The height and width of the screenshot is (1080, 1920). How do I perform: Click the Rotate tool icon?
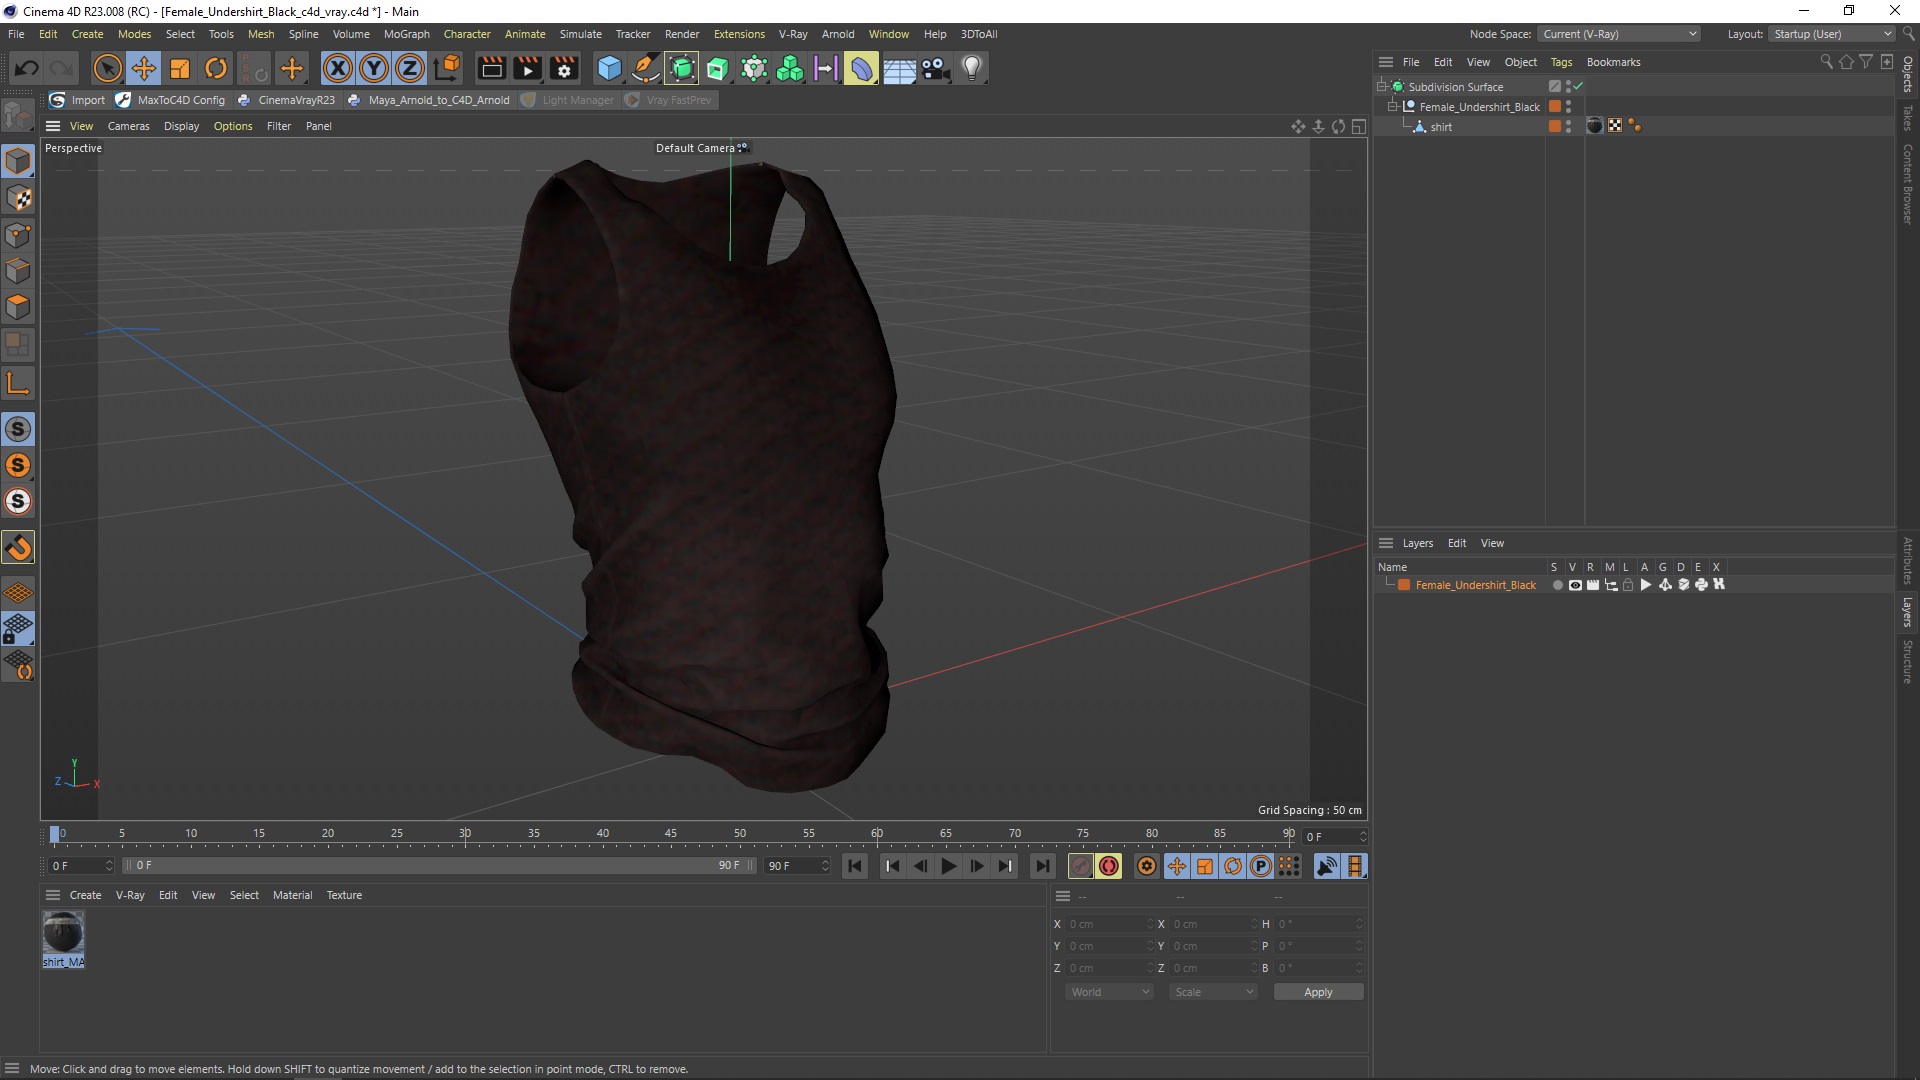pyautogui.click(x=215, y=67)
